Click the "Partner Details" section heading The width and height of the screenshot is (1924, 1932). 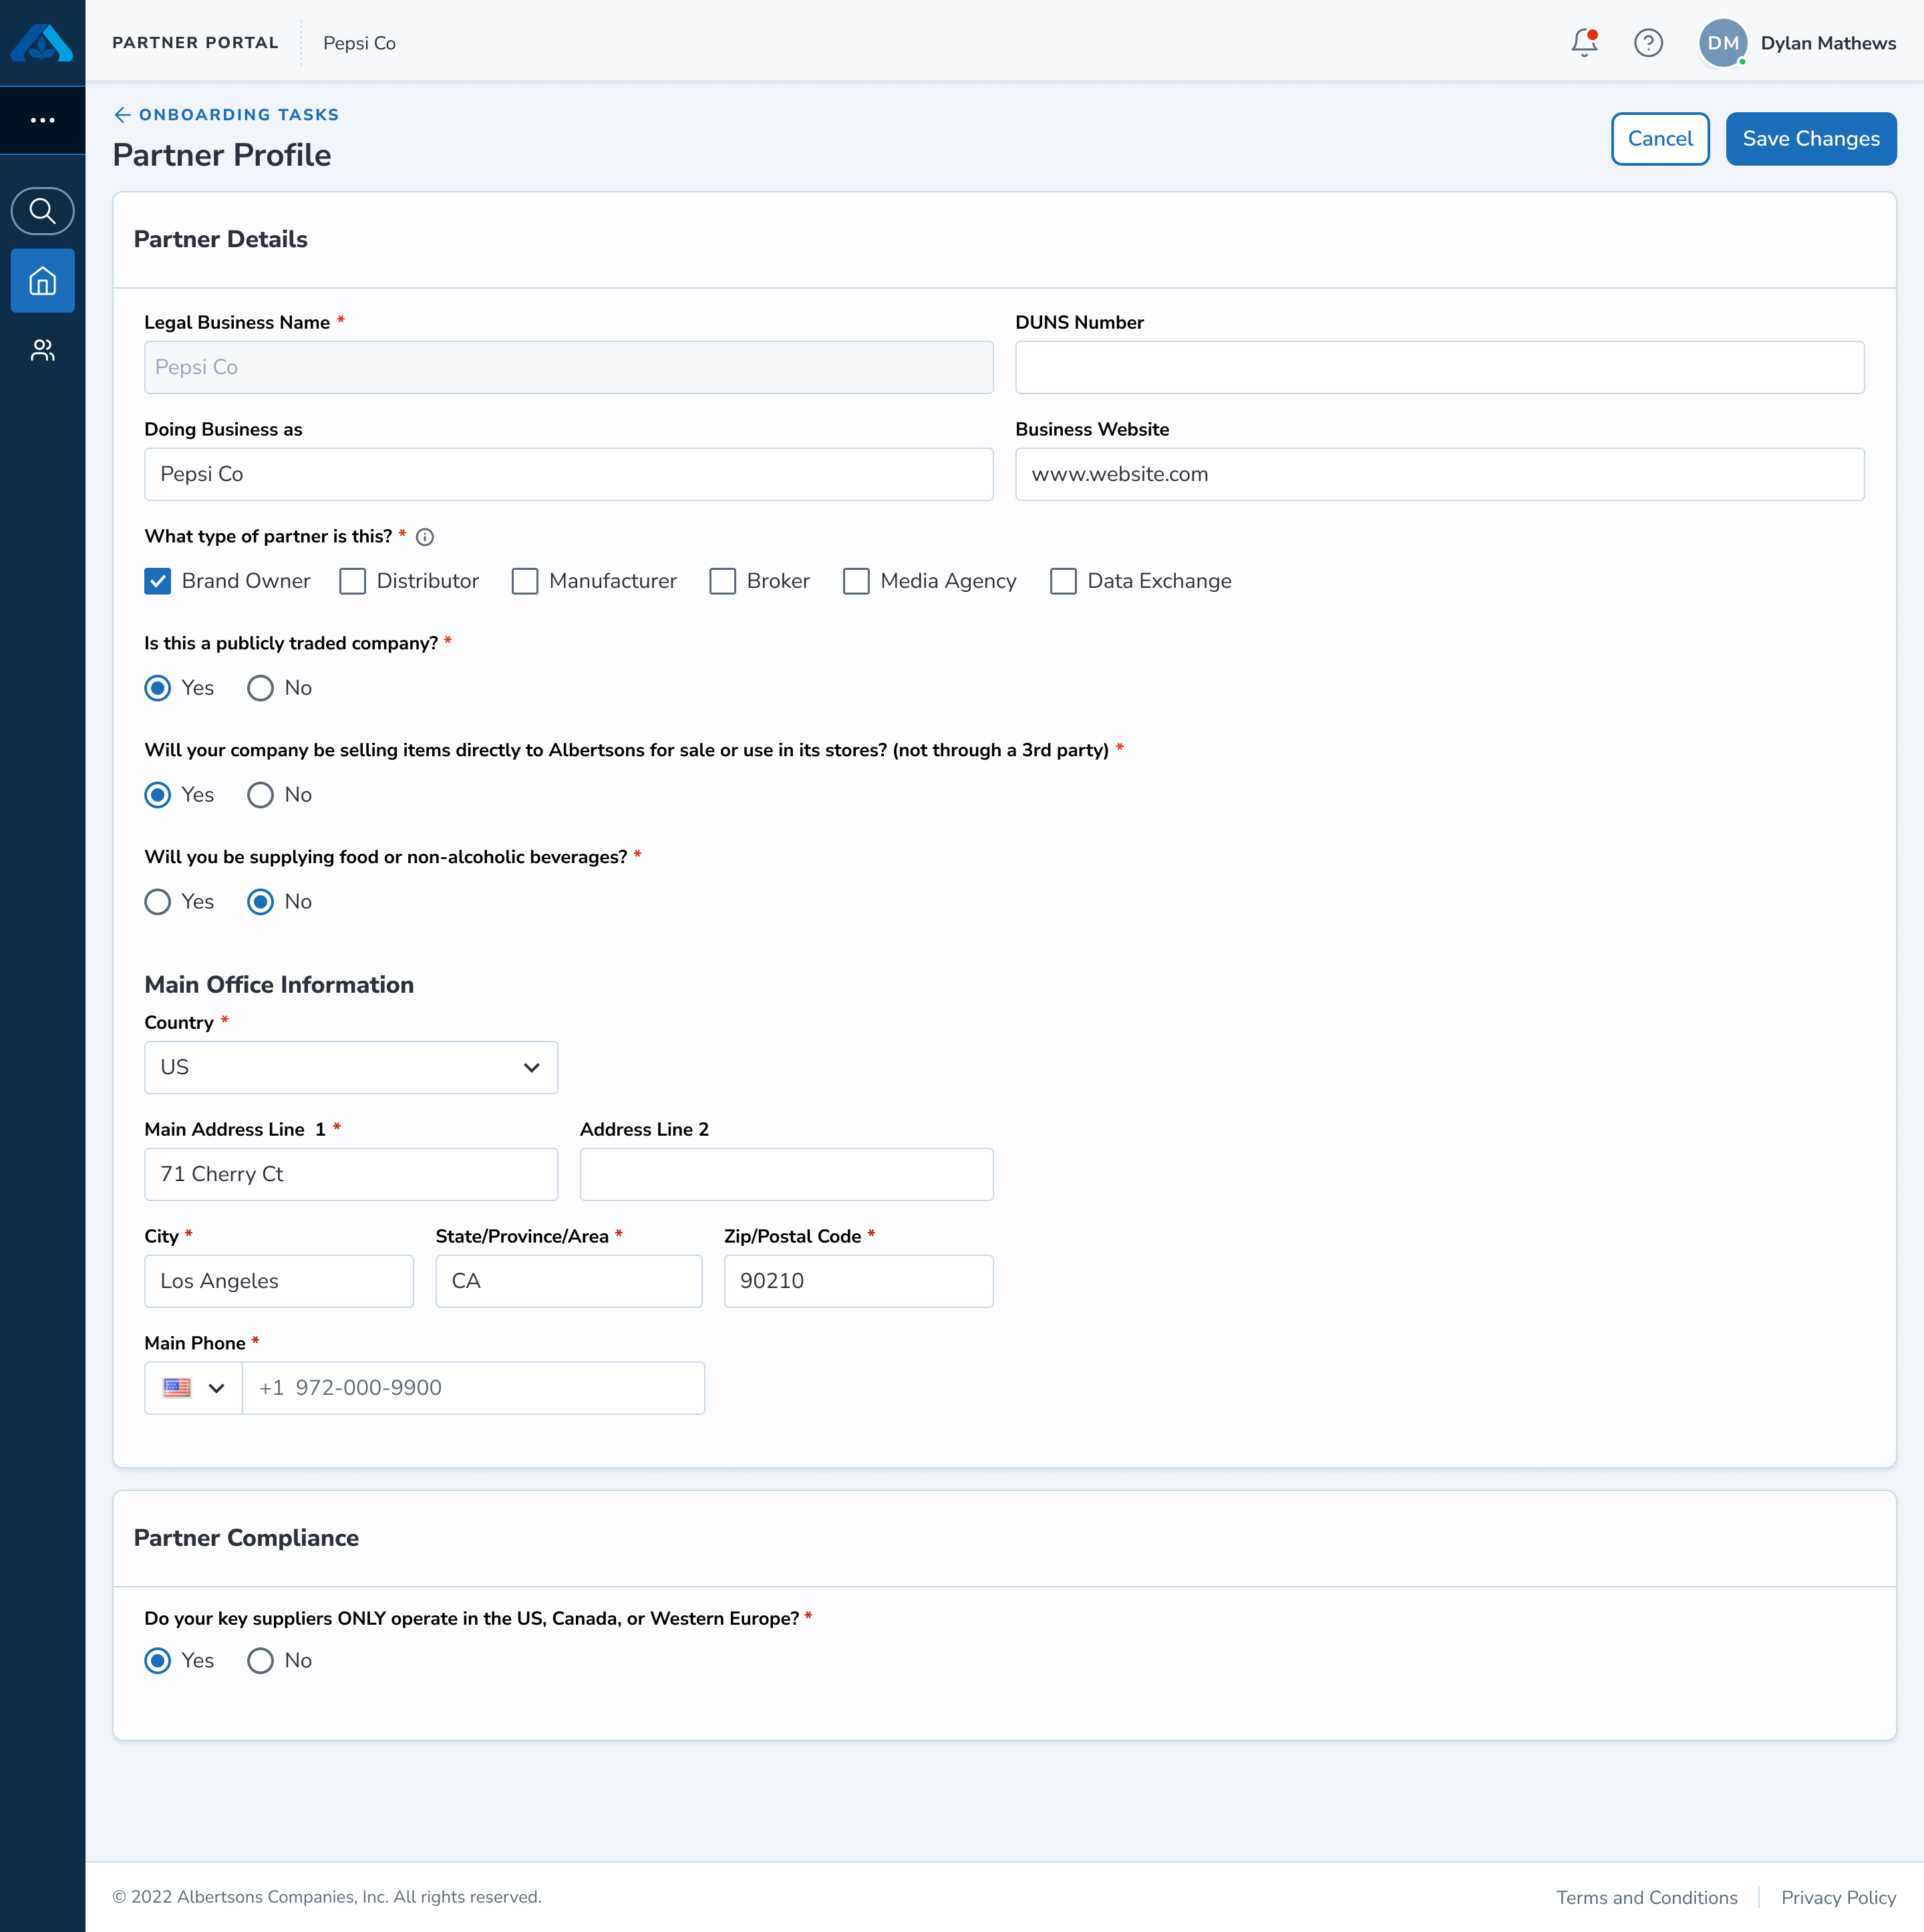220,240
